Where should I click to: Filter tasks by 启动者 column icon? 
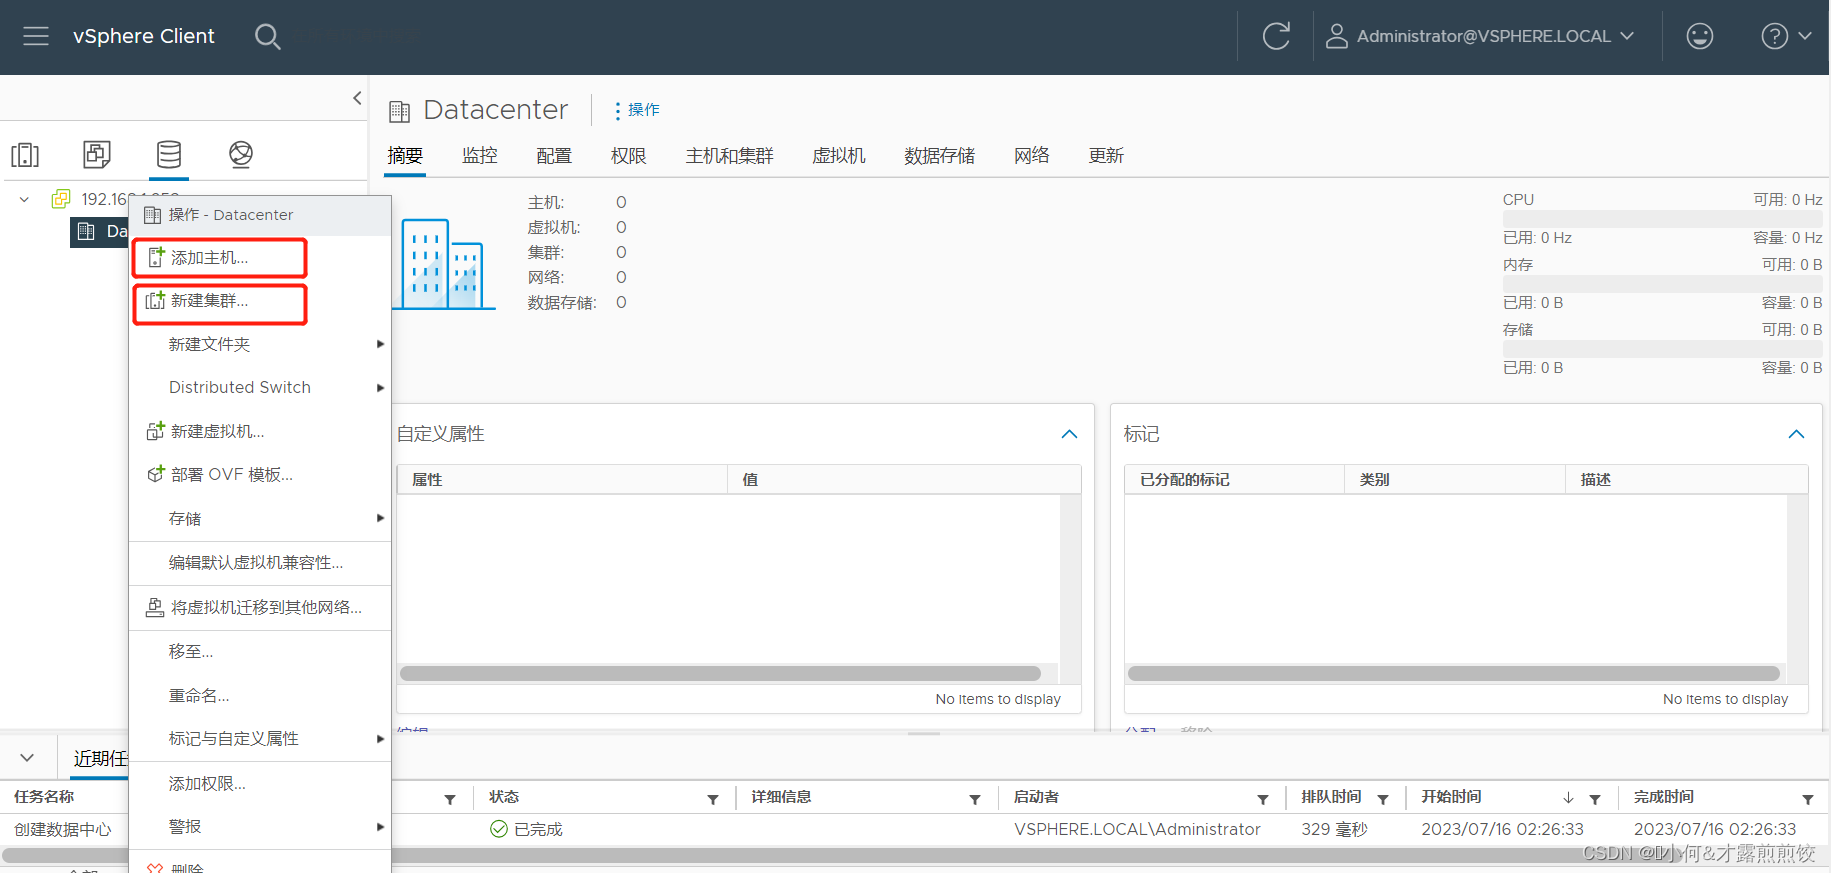tap(1263, 799)
